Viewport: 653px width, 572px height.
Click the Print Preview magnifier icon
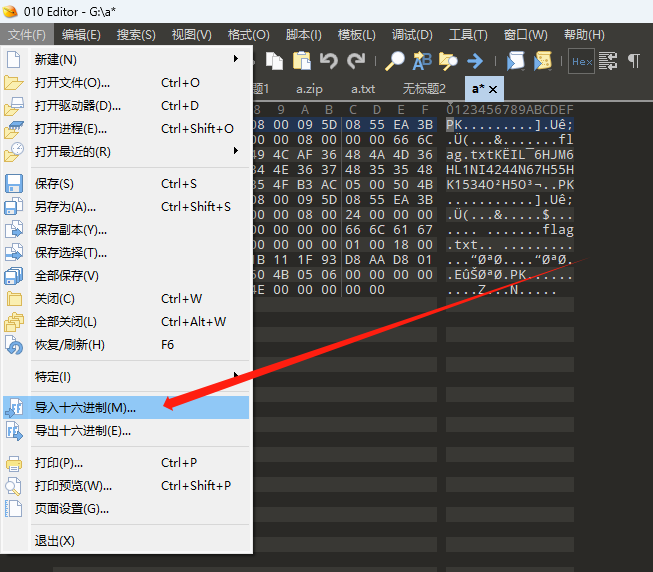tap(14, 486)
